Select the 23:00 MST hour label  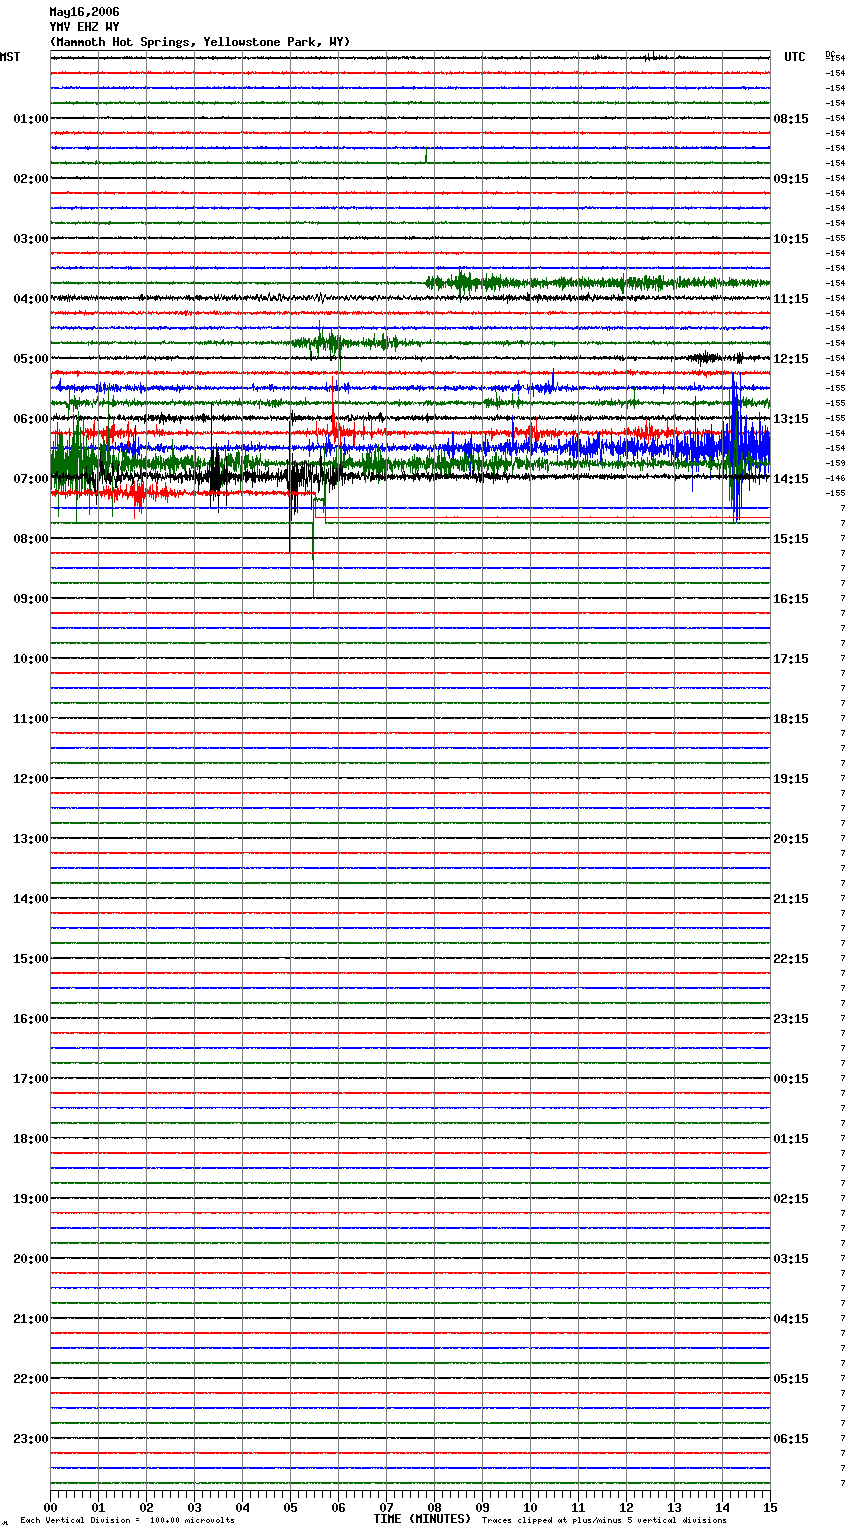pos(31,1439)
